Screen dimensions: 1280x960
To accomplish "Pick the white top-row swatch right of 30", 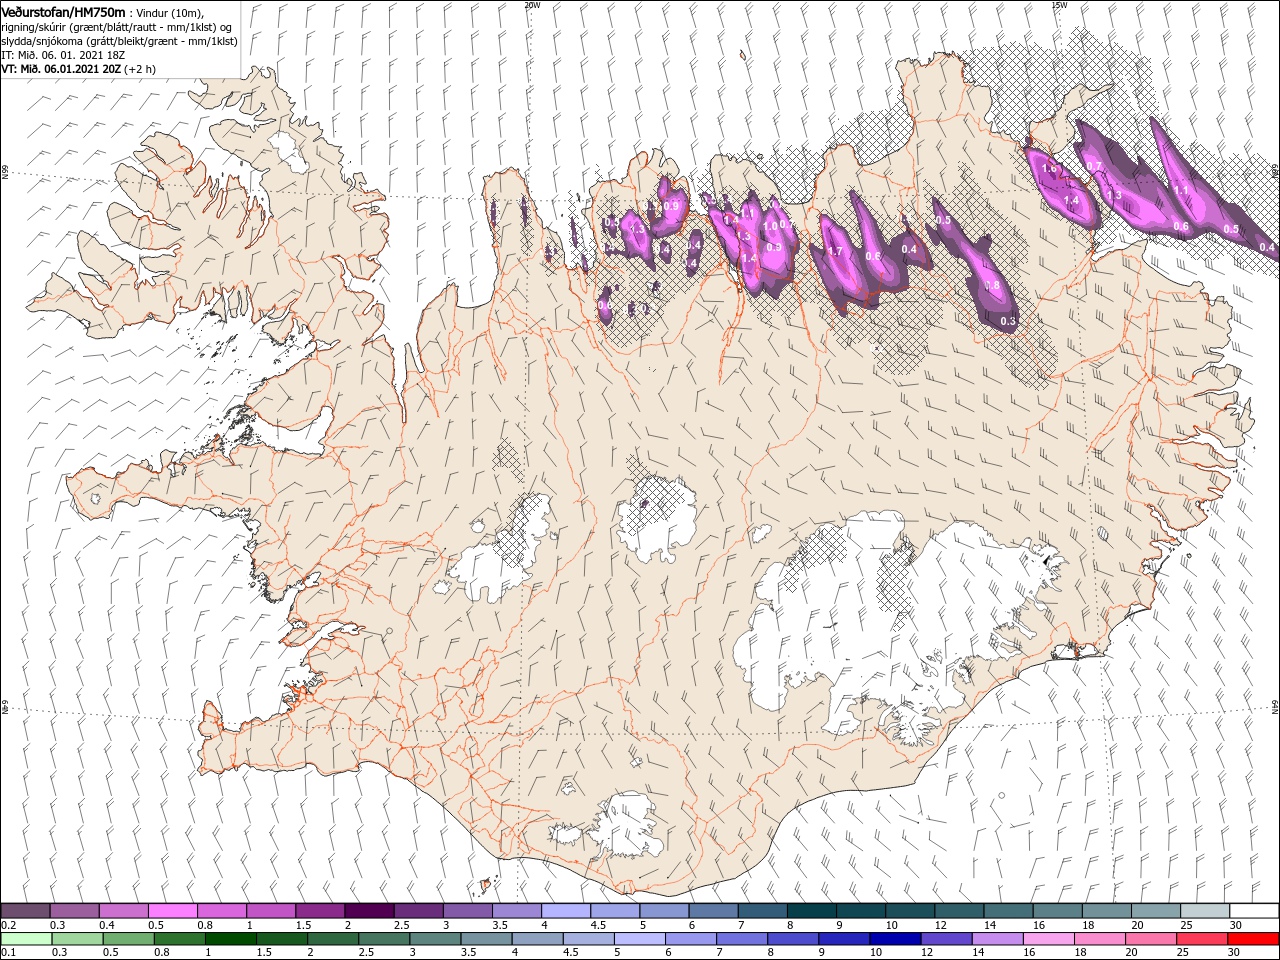I will [x=1255, y=911].
